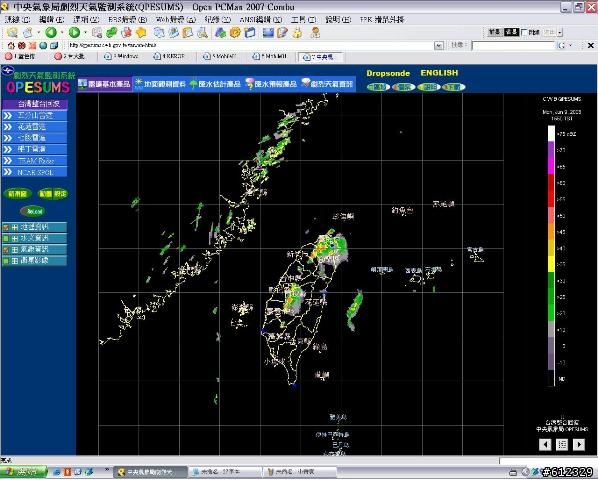This screenshot has width=598, height=480.
Task: Toggle first checked sidebar layer checkbox
Action: point(6,227)
